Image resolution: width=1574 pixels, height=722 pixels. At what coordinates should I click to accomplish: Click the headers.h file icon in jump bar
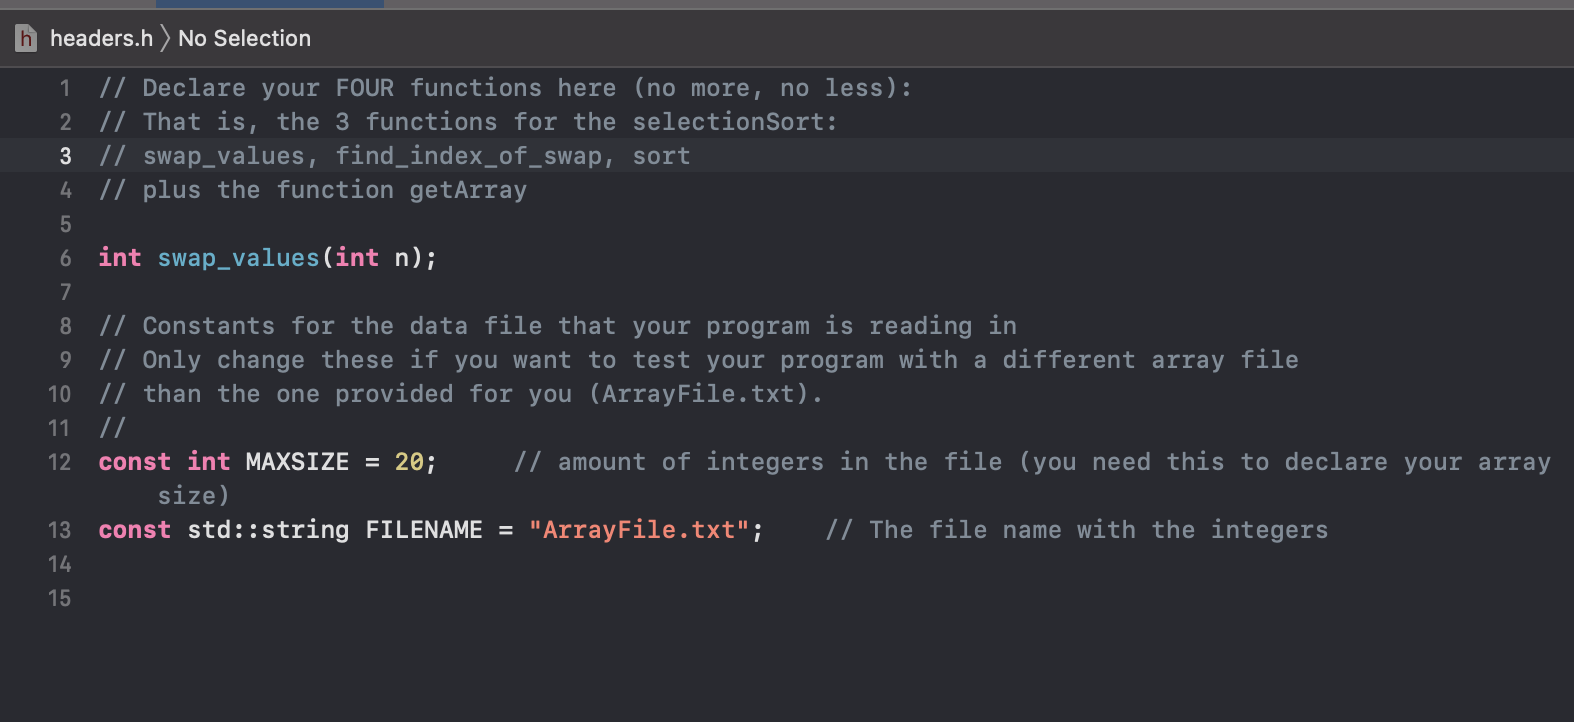(x=26, y=39)
